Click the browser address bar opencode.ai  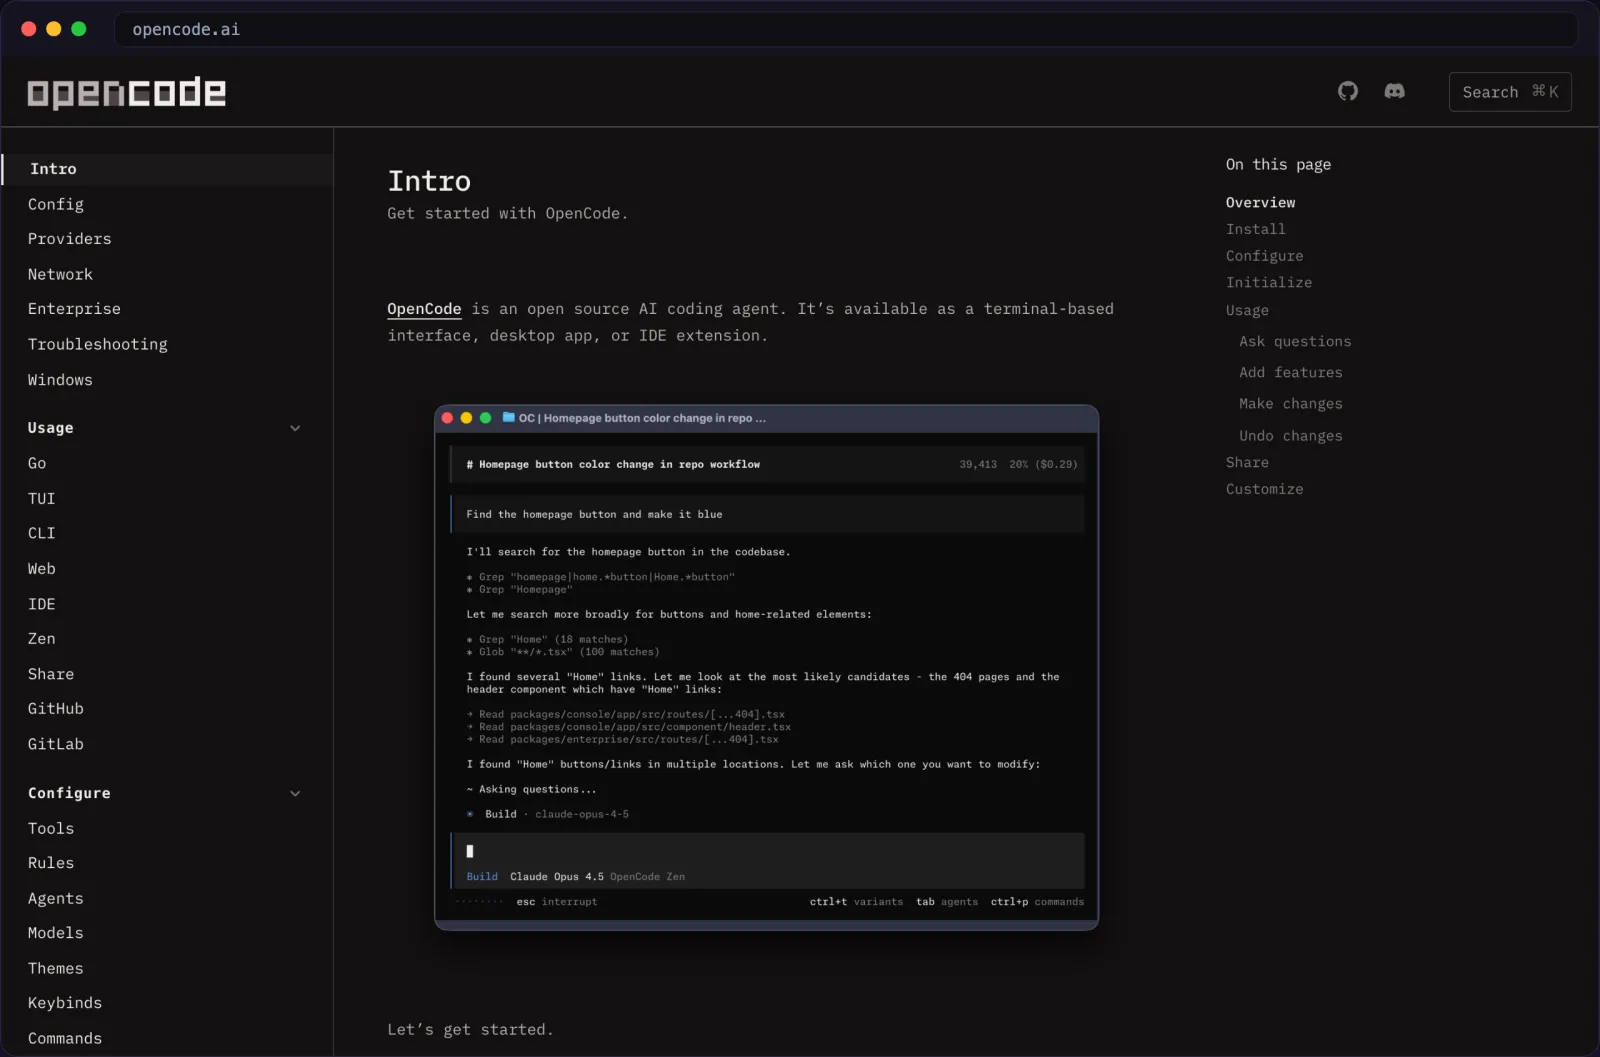pos(845,29)
